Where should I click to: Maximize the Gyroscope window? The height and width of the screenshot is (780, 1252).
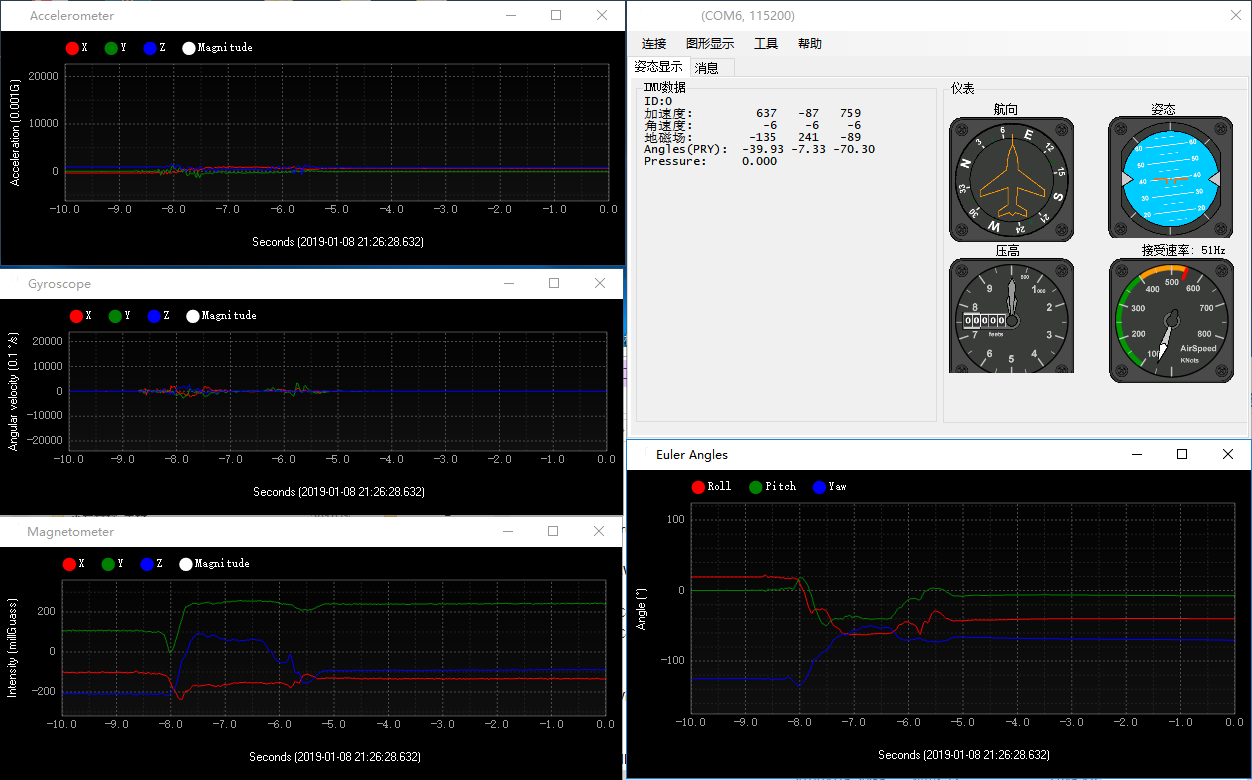[554, 284]
